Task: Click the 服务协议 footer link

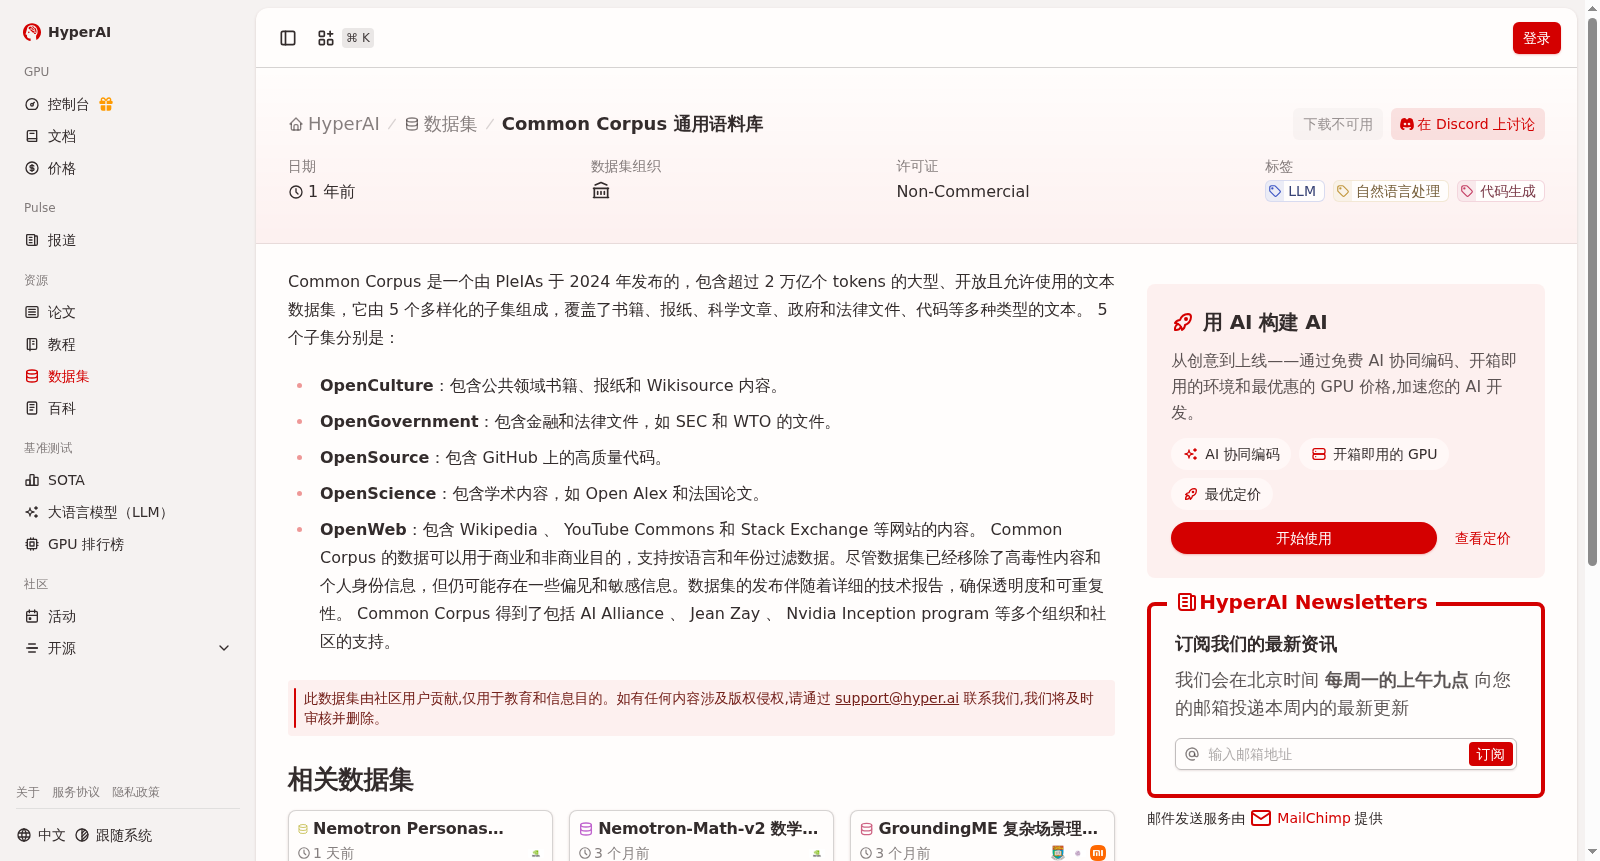Action: pyautogui.click(x=76, y=792)
